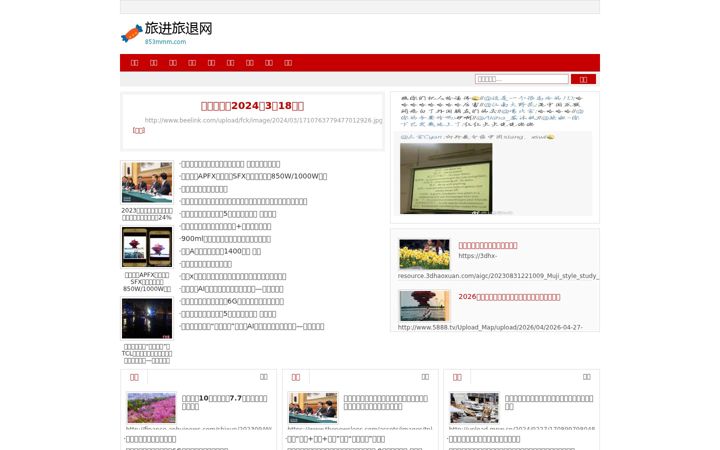Click the www.beelink.com image URL text
This screenshot has height=450, width=720.
coord(264,120)
